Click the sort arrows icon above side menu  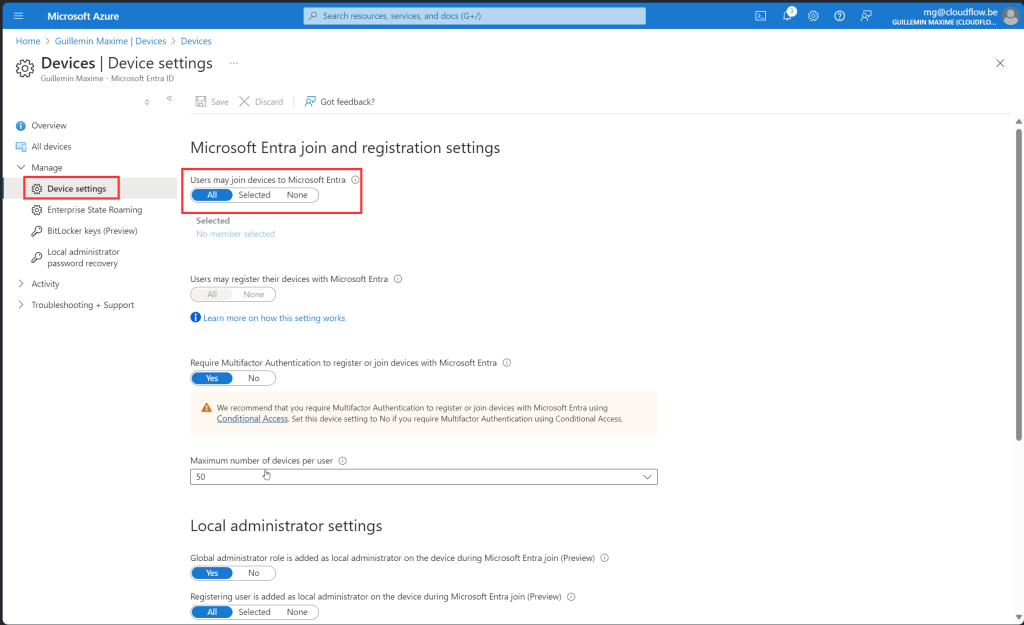pyautogui.click(x=147, y=102)
